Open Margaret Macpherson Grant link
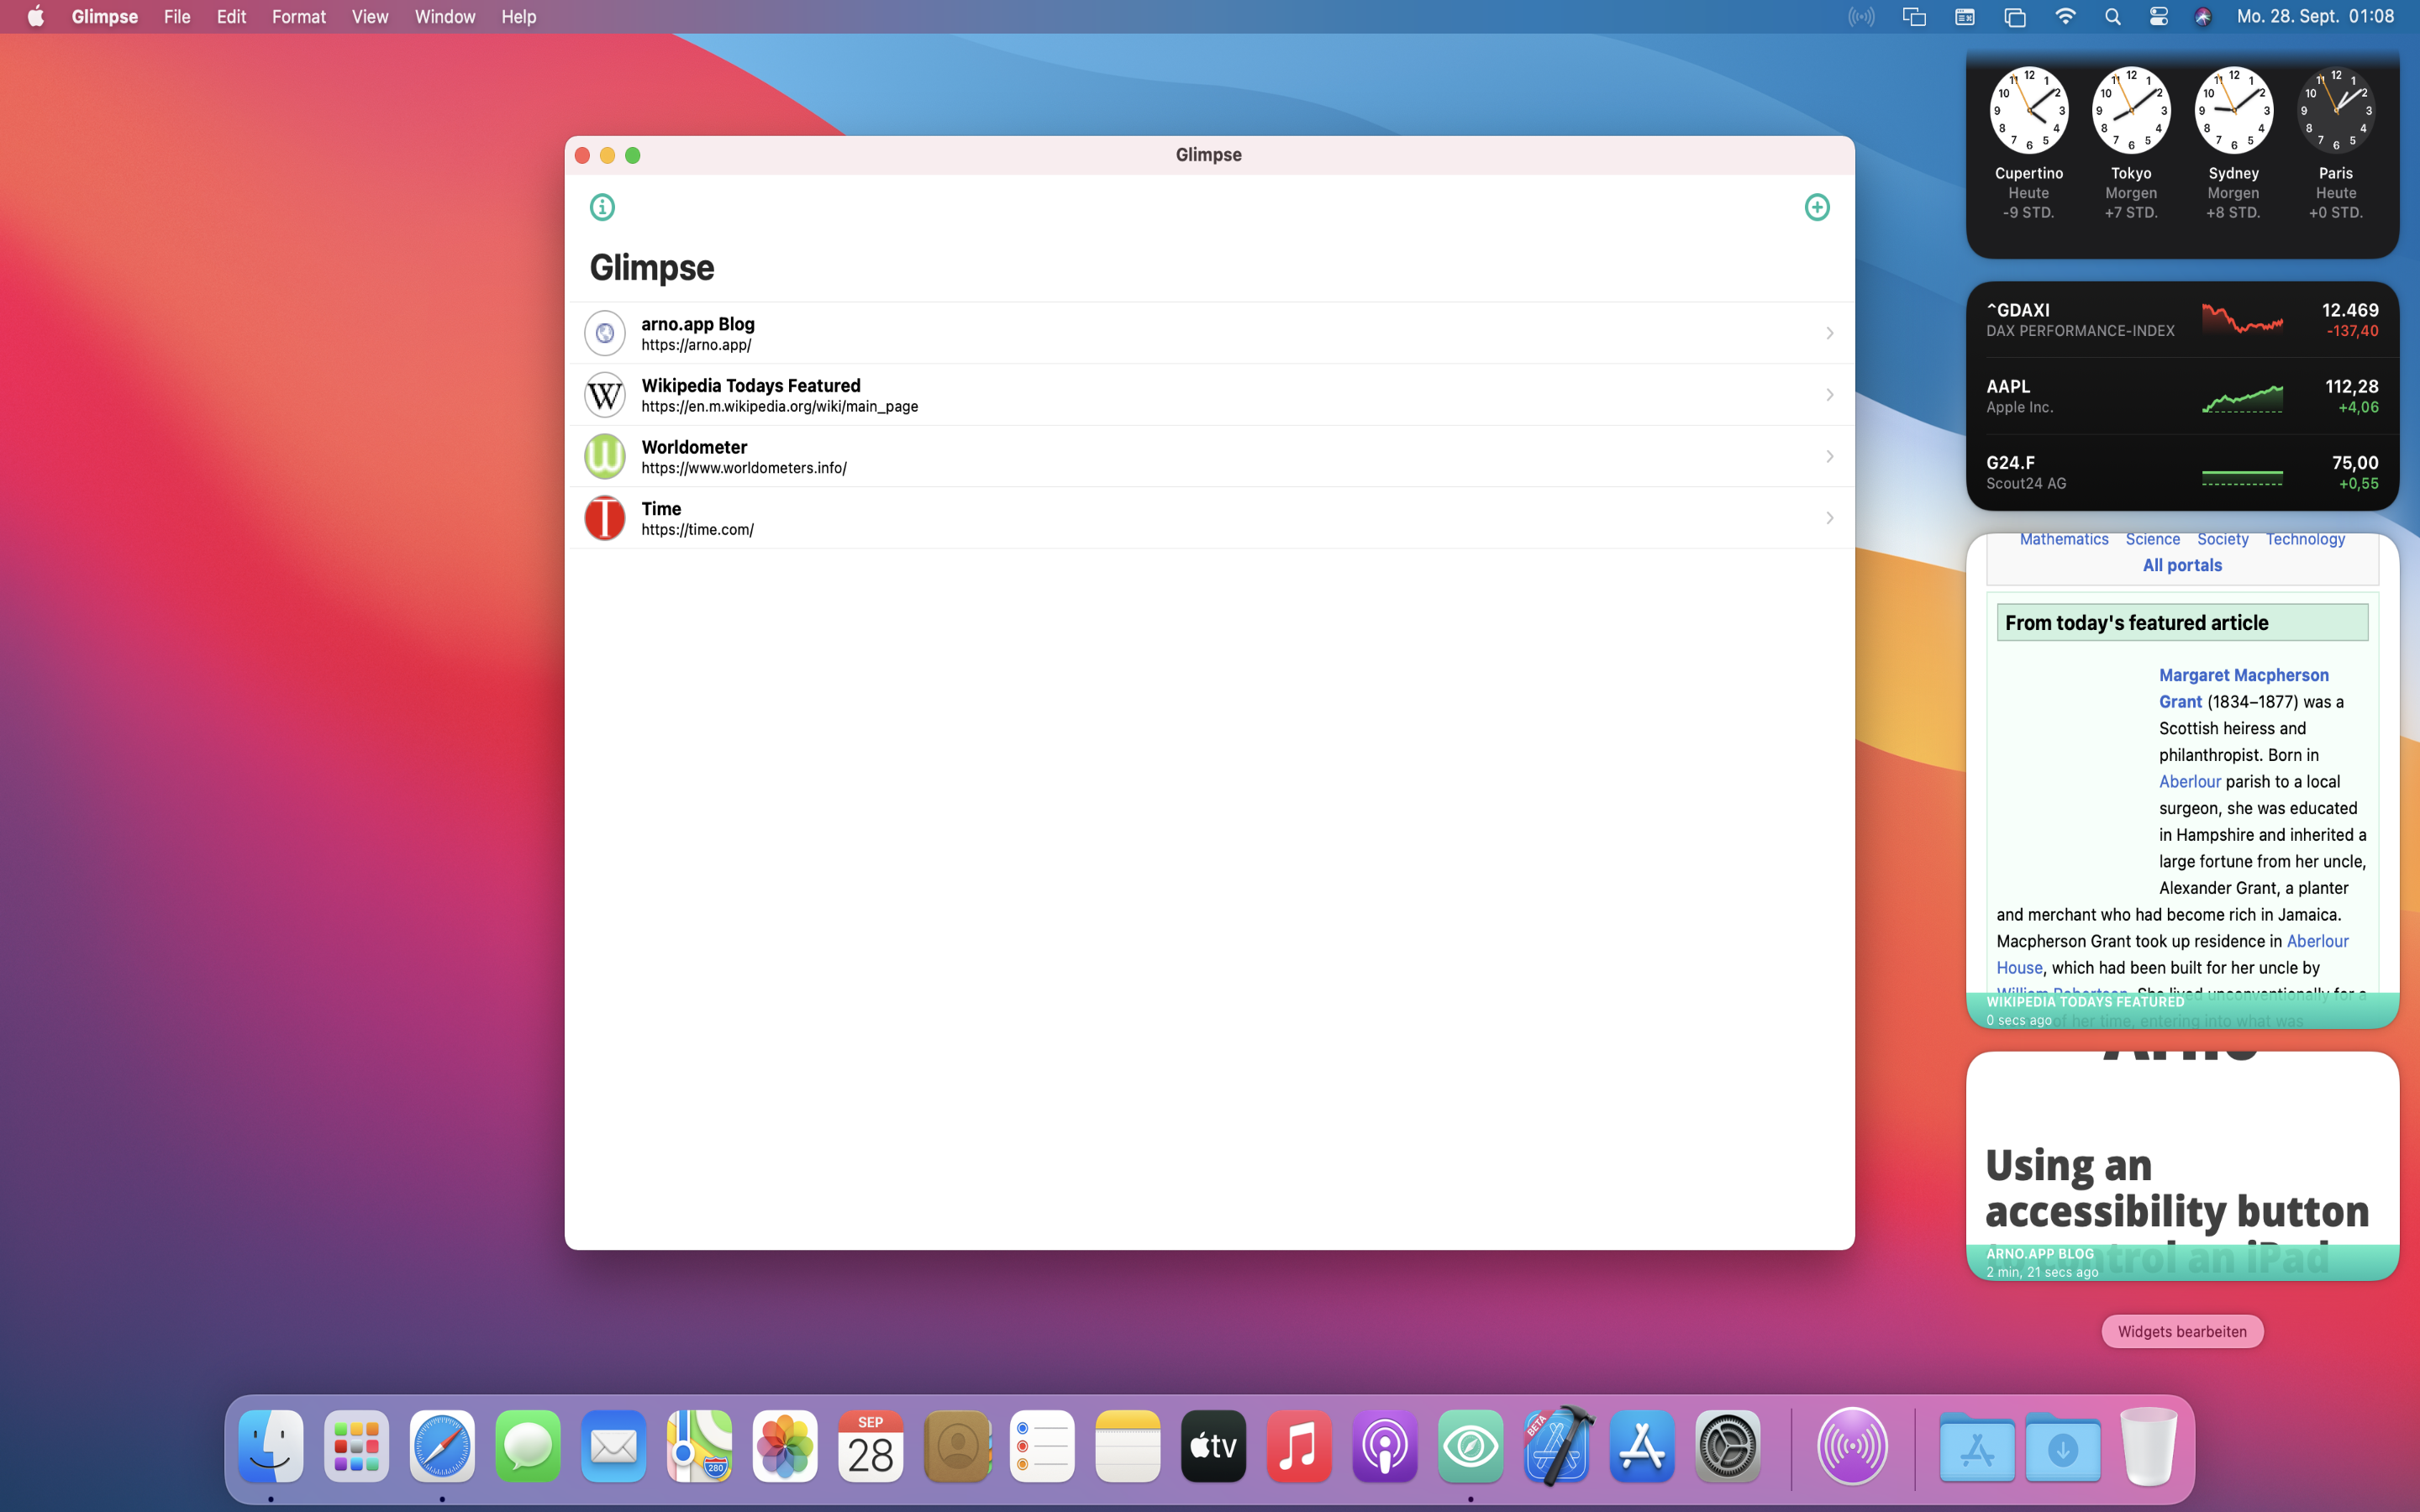 pyautogui.click(x=2244, y=688)
